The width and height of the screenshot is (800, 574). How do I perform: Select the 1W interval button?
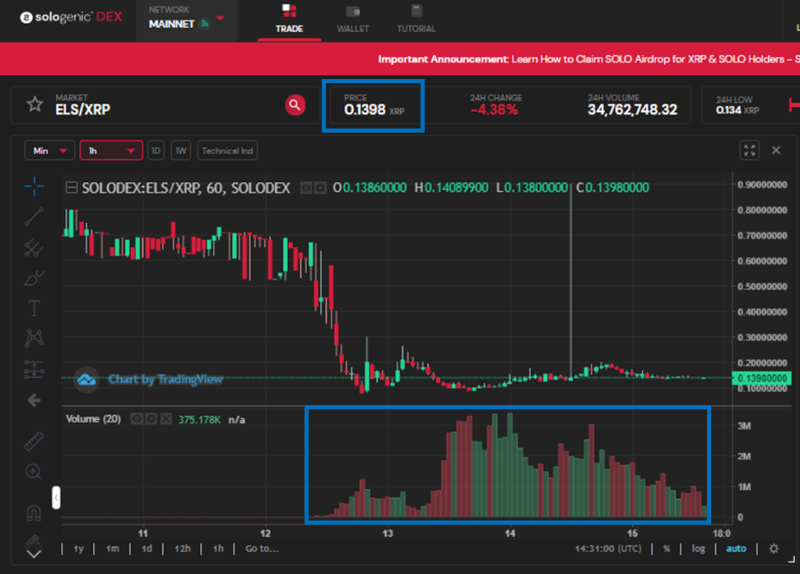(x=181, y=151)
